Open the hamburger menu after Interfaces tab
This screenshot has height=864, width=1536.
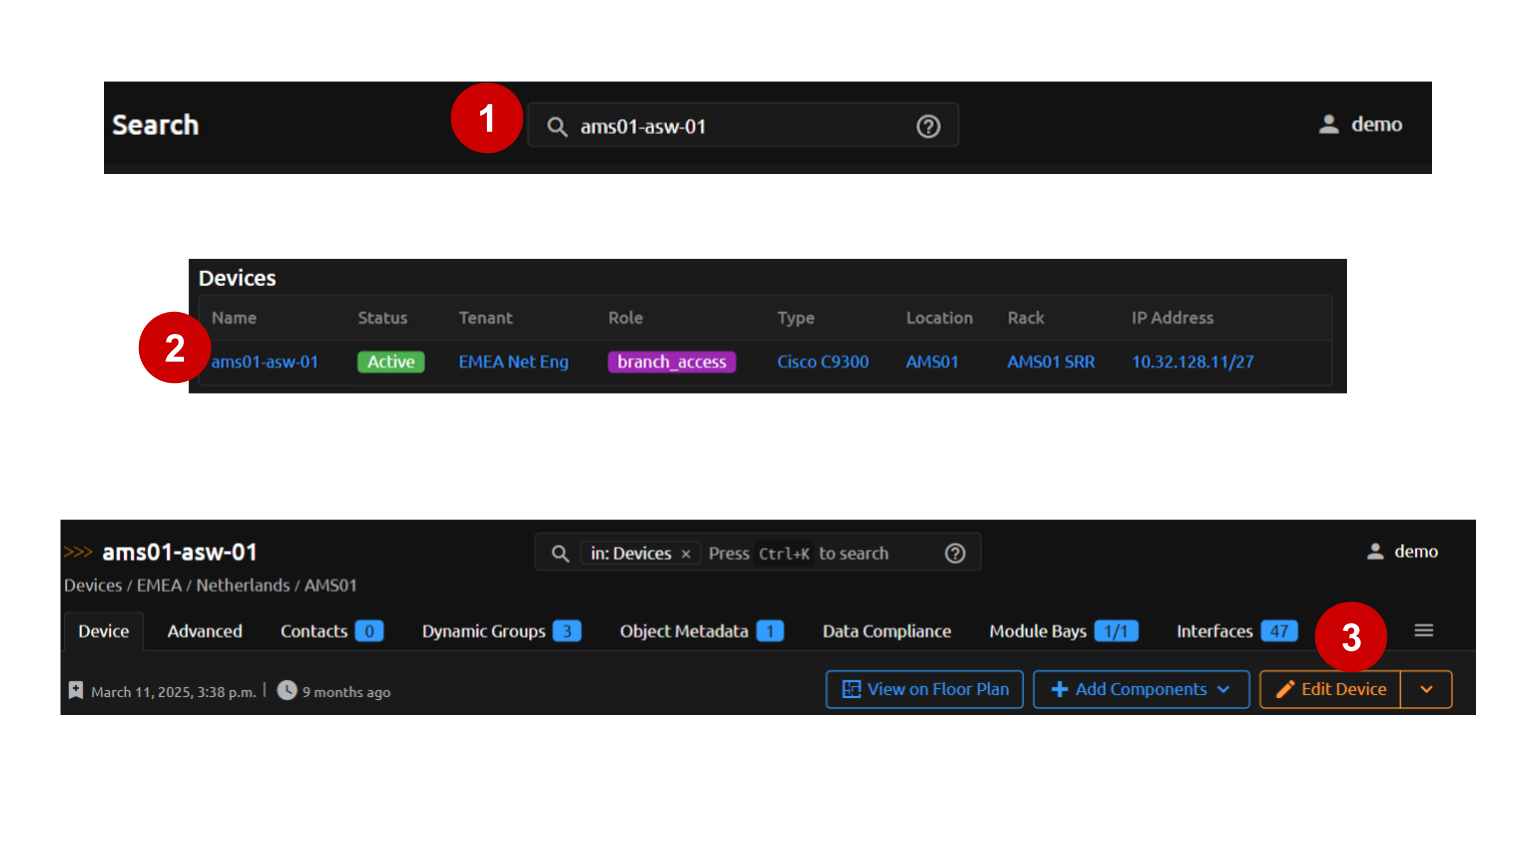click(x=1423, y=630)
